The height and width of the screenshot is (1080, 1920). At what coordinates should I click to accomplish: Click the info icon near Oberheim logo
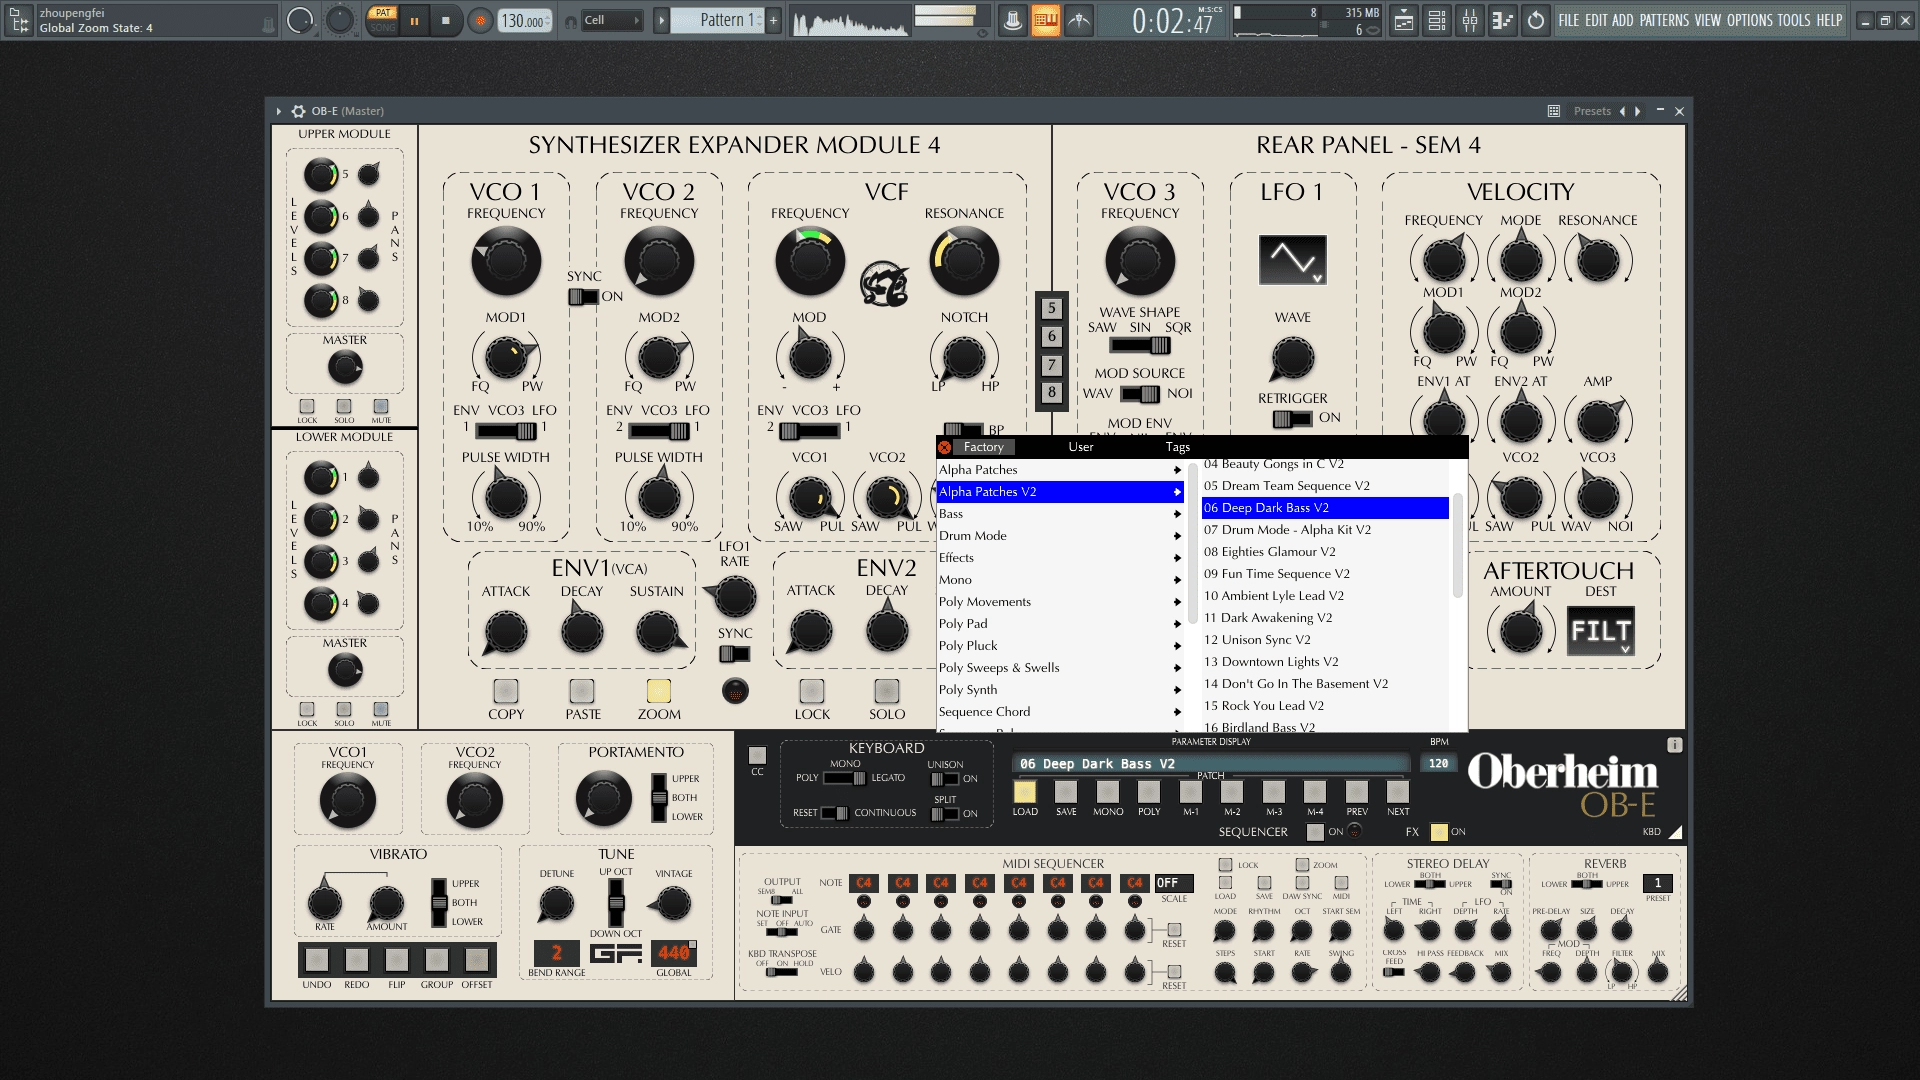click(x=1675, y=745)
